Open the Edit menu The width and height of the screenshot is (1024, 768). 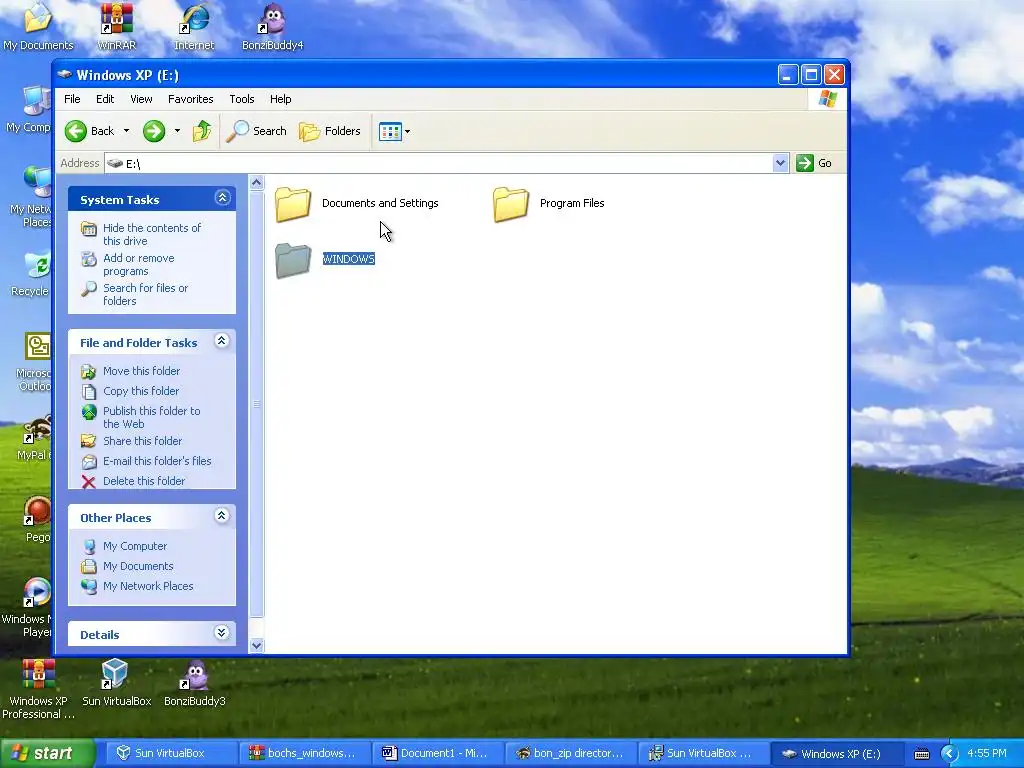click(105, 99)
